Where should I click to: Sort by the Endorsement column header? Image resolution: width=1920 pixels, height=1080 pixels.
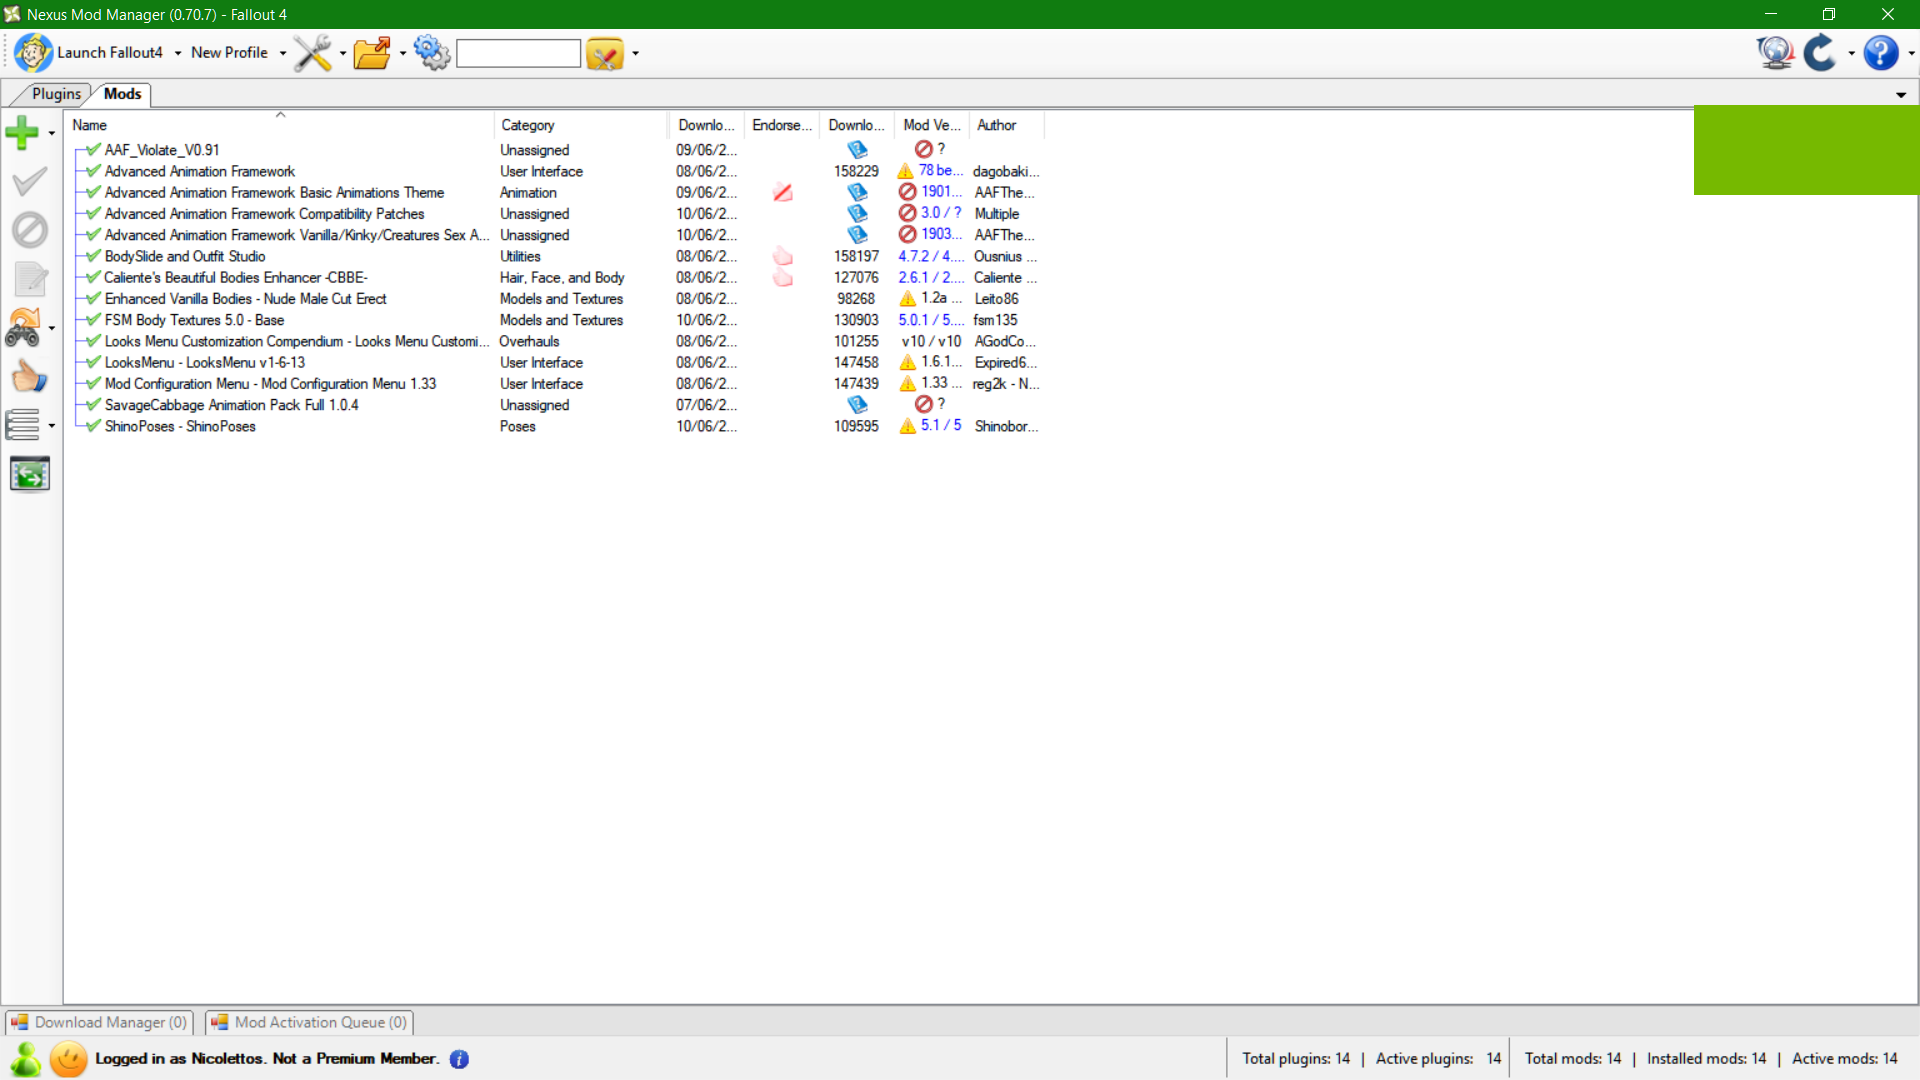tap(782, 125)
